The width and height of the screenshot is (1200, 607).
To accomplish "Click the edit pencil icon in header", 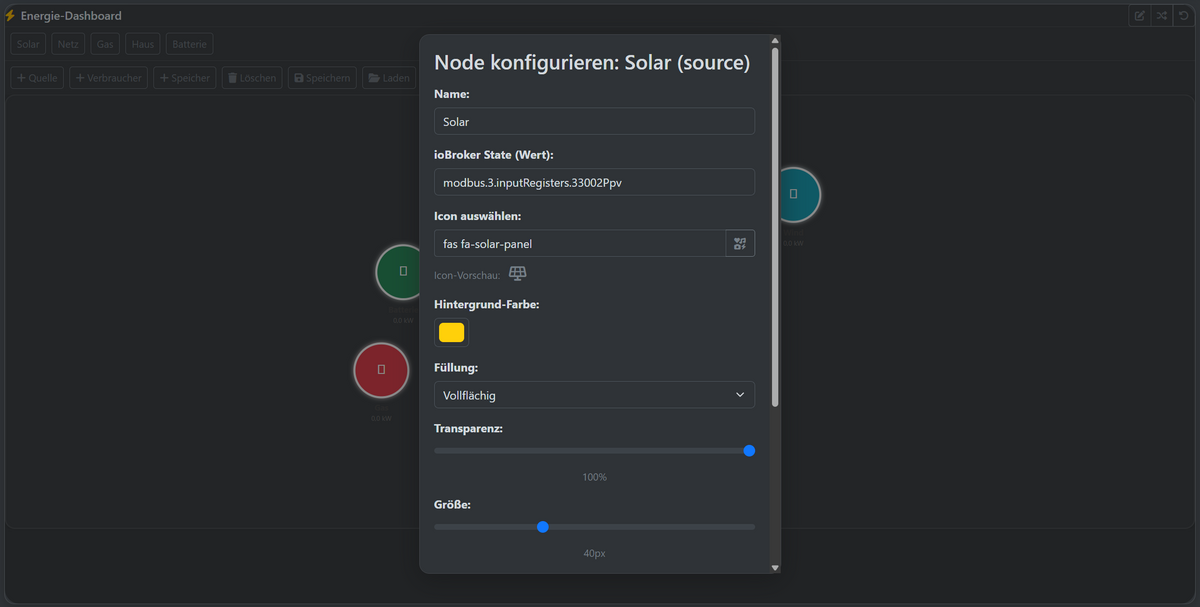I will tap(1139, 16).
